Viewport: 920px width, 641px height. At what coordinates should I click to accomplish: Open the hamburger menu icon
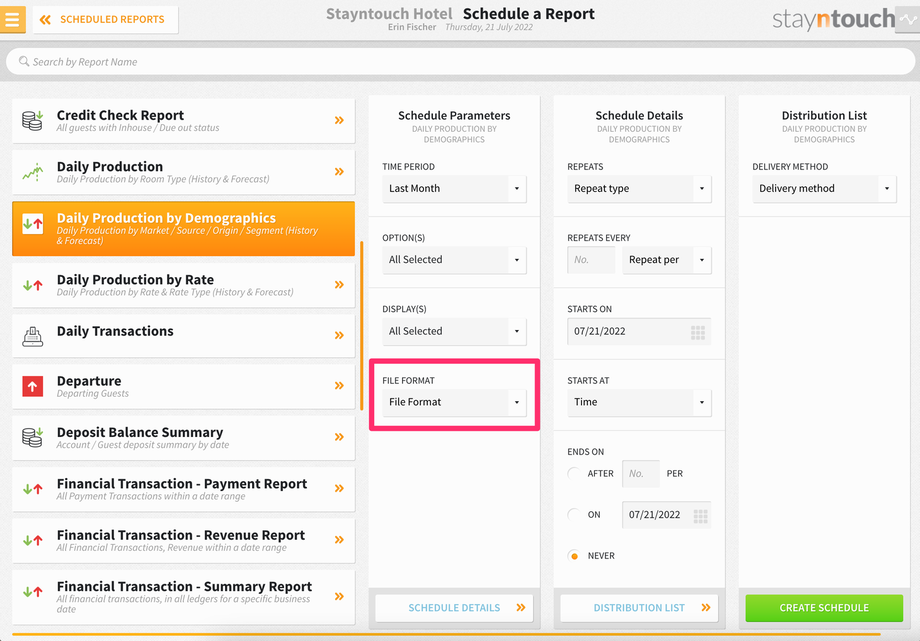(x=12, y=19)
